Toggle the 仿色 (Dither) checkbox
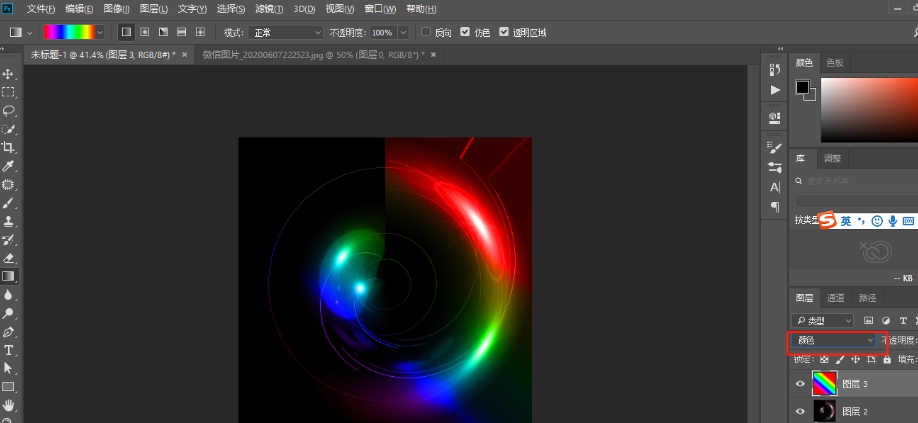The image size is (918, 423). point(465,32)
